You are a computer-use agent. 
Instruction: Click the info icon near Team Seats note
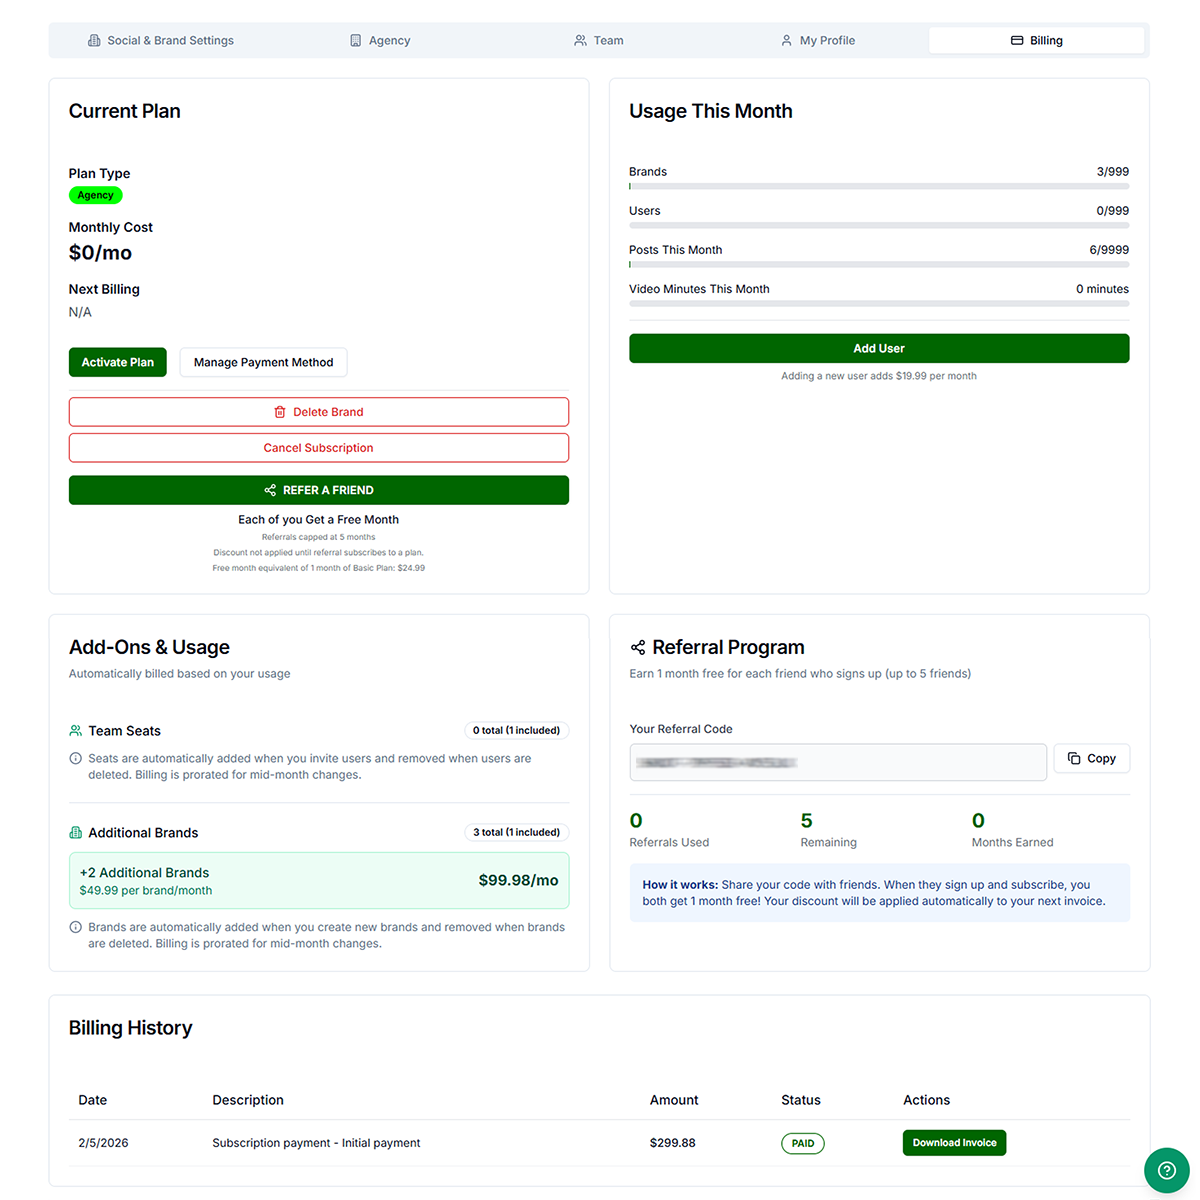pyautogui.click(x=76, y=758)
